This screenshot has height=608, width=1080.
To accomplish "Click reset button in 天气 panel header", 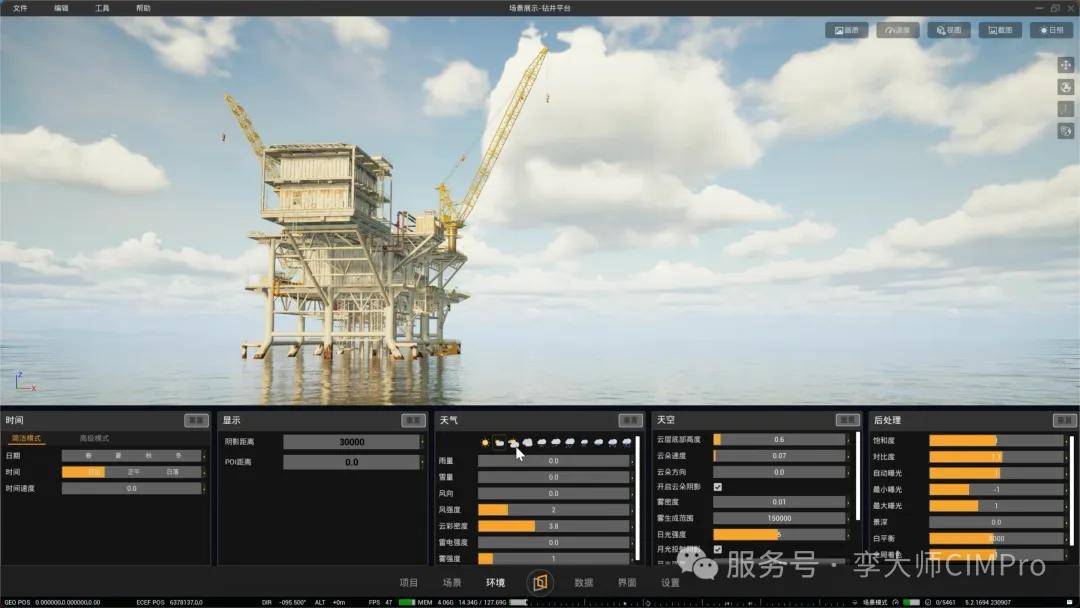I will (630, 421).
